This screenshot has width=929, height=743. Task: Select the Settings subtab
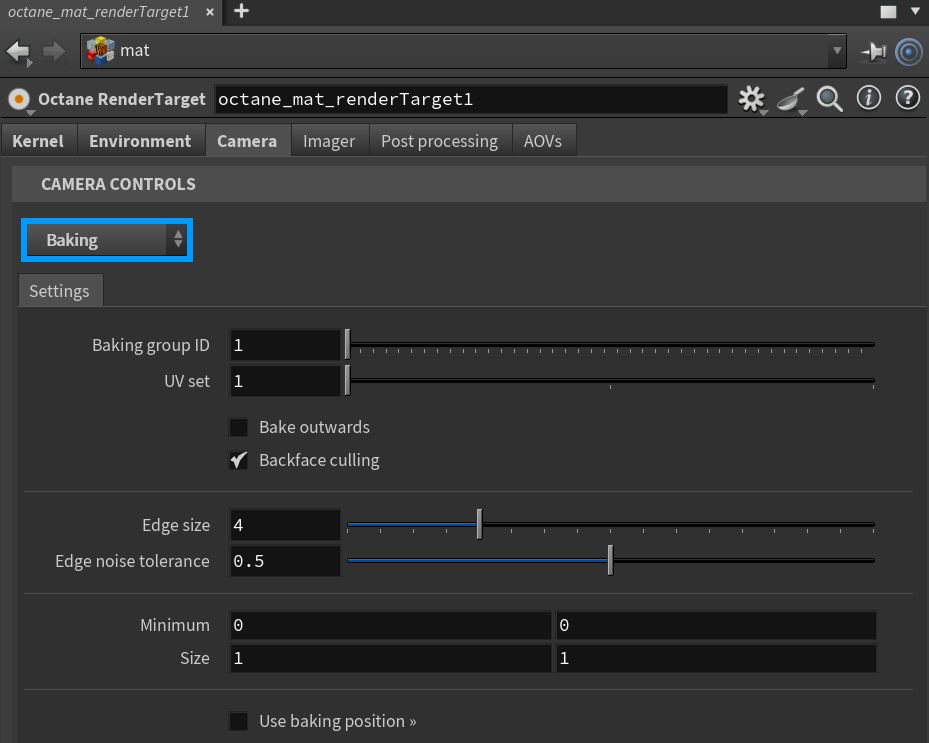pyautogui.click(x=59, y=291)
